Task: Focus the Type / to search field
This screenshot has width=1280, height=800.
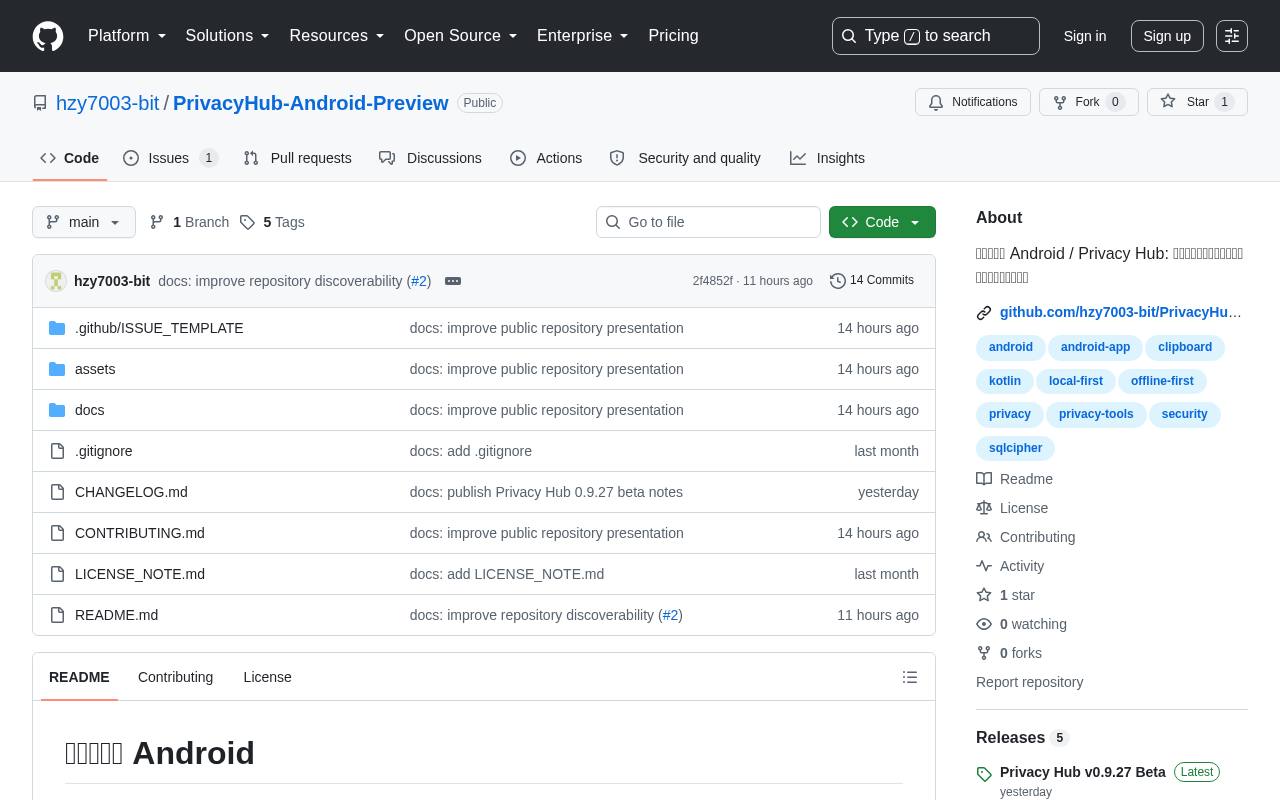Action: 936,36
